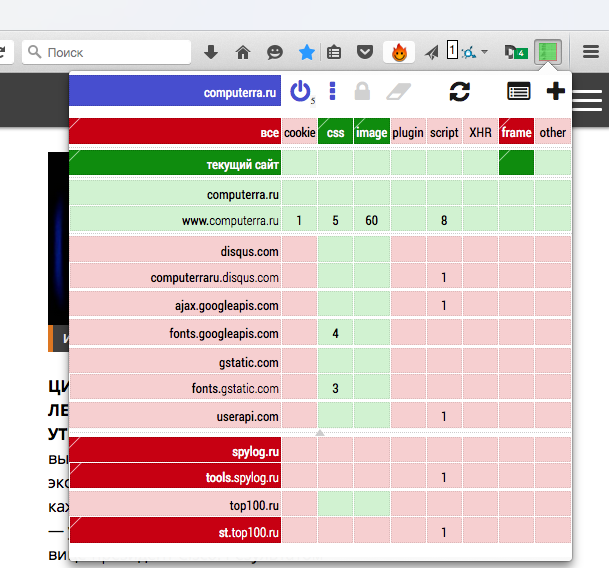
Task: Click the disqus.com domain label
Action: tap(175, 251)
